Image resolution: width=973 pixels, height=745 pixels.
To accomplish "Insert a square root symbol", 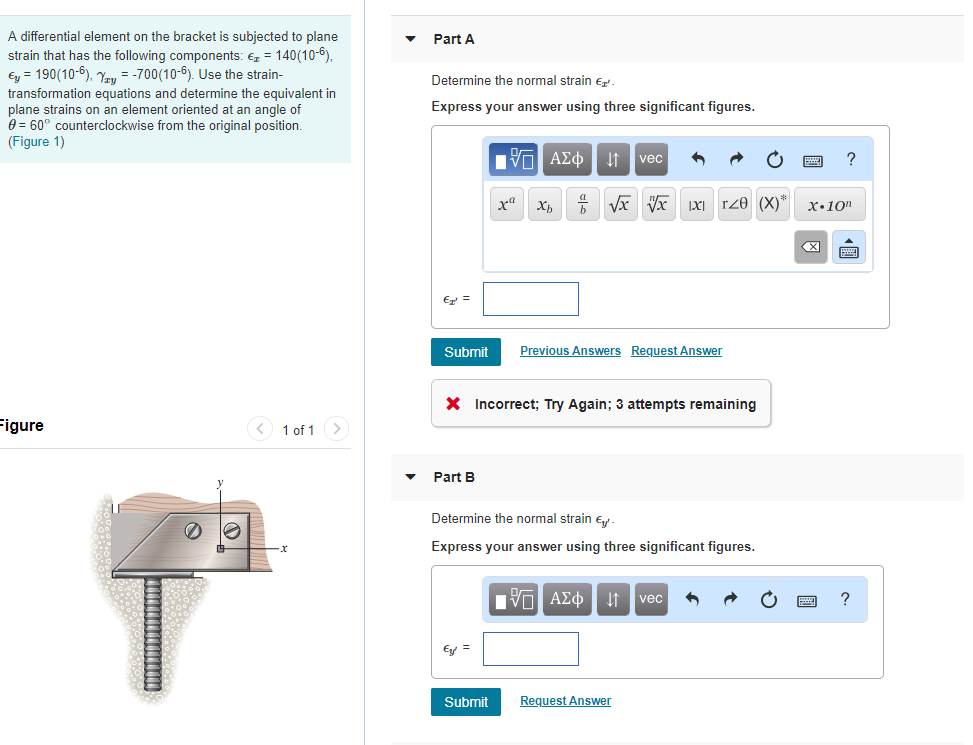I will [620, 203].
